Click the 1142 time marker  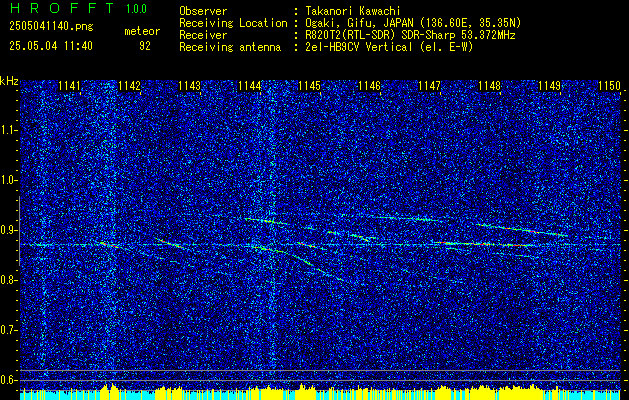coord(129,86)
